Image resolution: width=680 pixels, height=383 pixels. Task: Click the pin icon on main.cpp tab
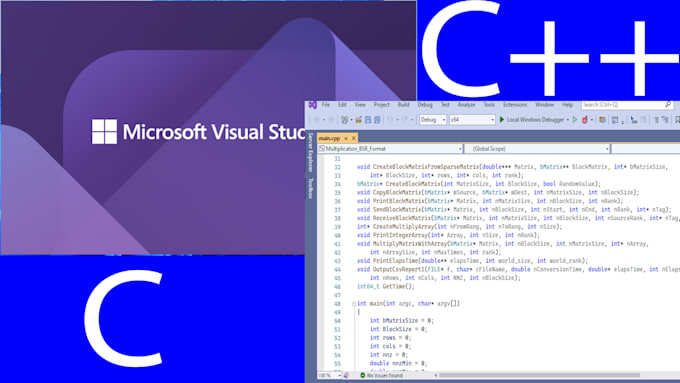click(346, 138)
